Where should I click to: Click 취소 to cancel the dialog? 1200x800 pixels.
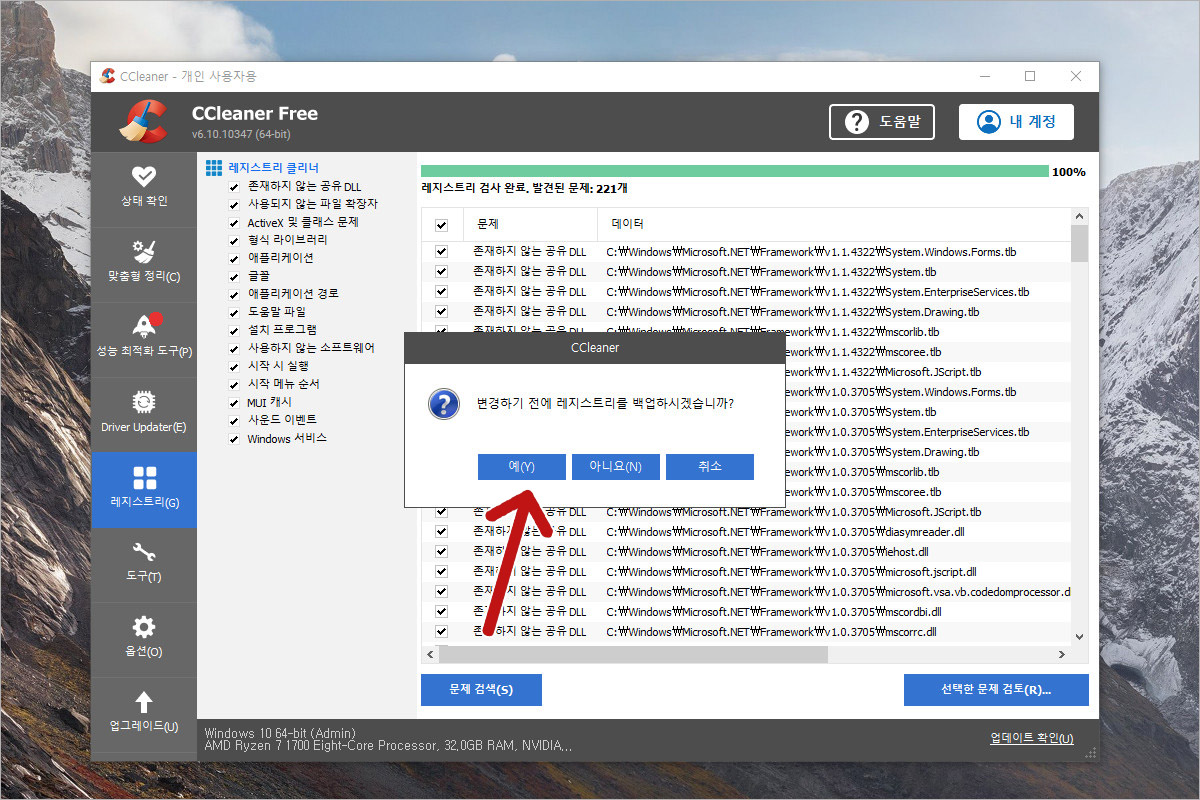(710, 467)
